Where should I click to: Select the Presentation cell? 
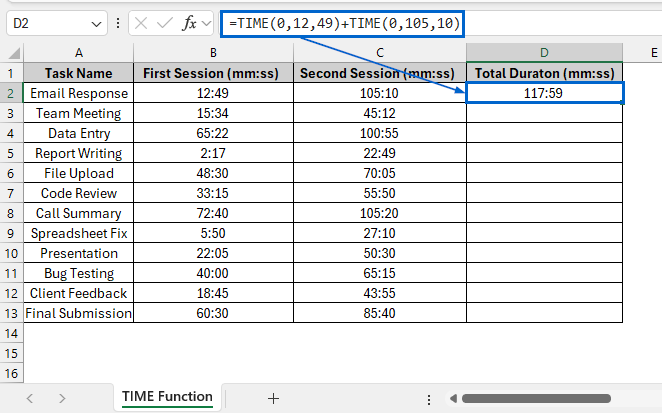click(x=79, y=253)
